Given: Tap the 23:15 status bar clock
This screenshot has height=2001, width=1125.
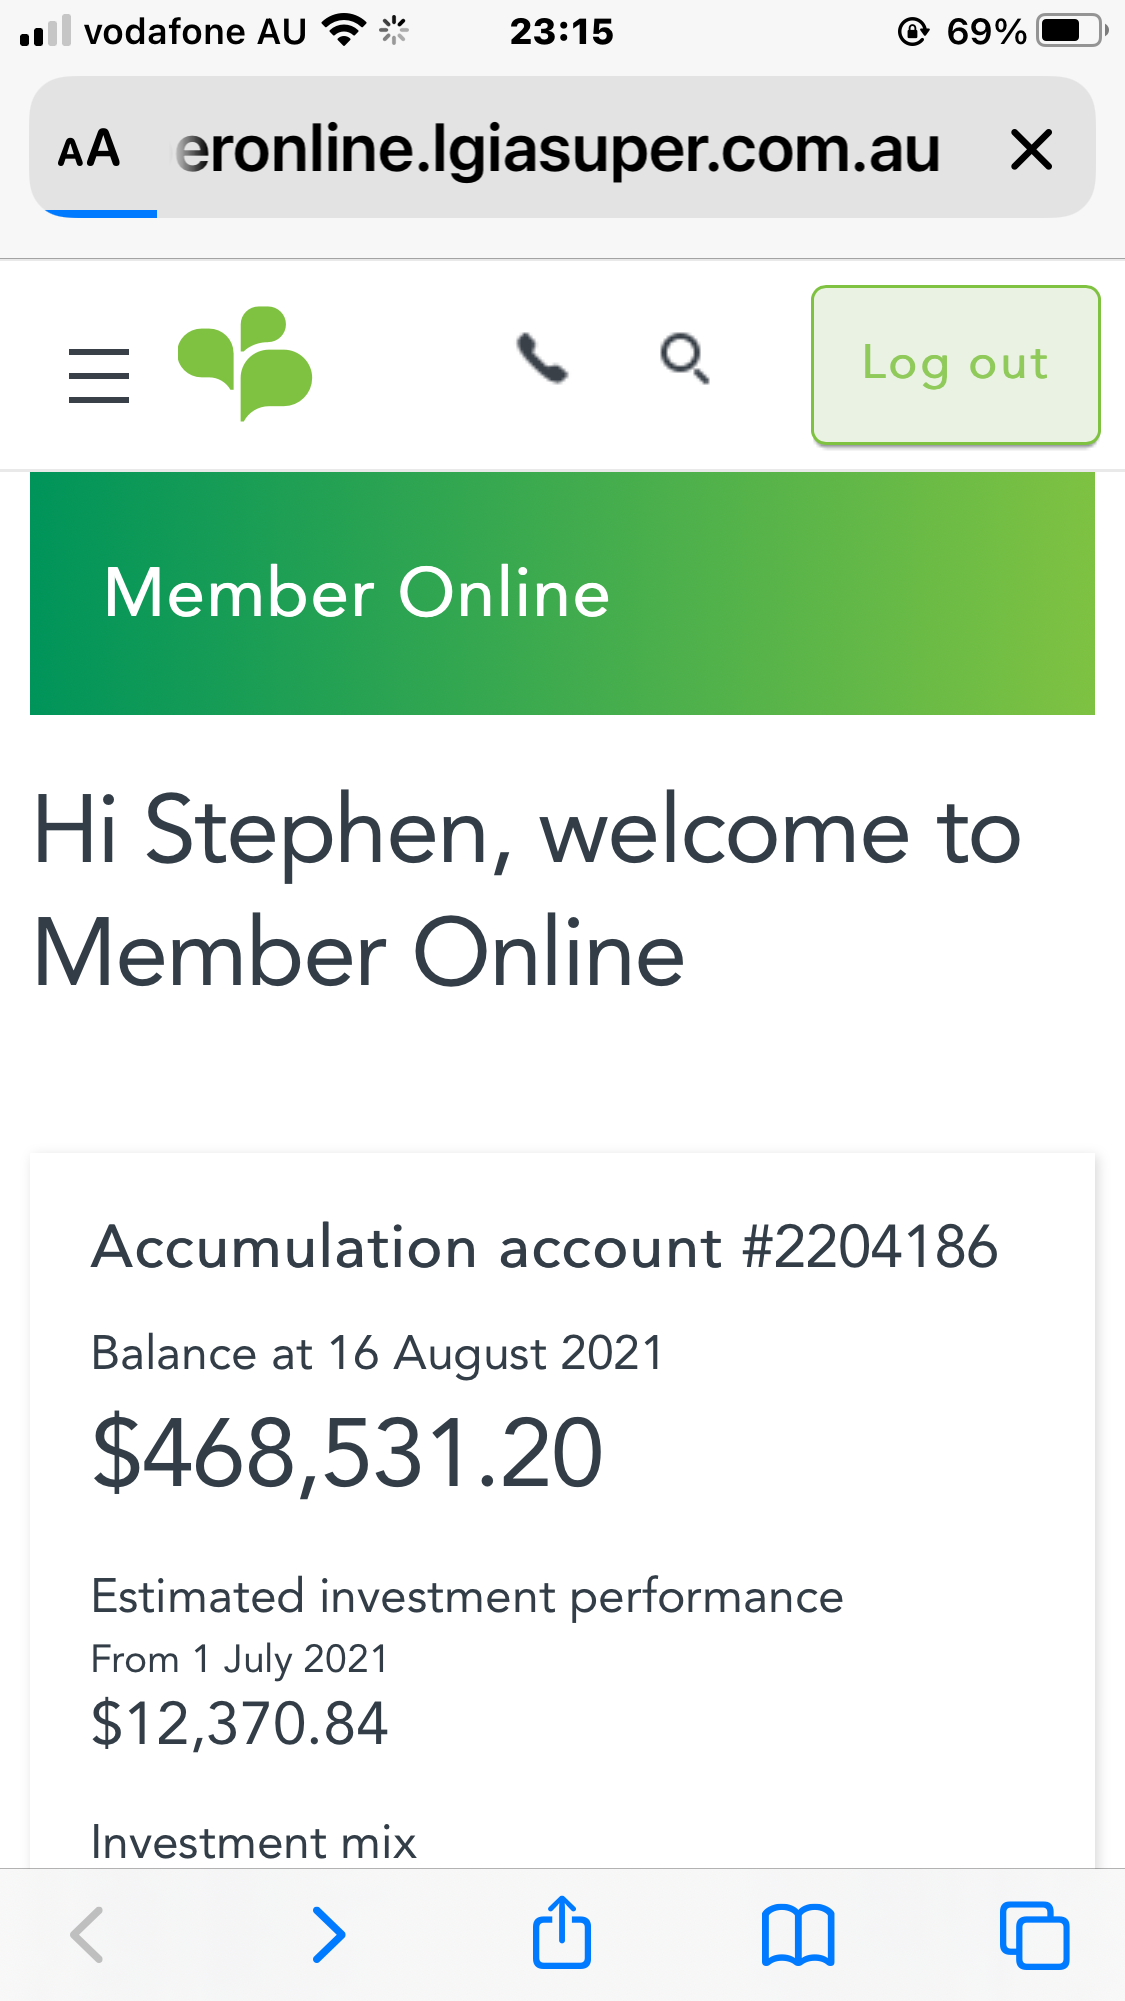Looking at the screenshot, I should (x=561, y=32).
